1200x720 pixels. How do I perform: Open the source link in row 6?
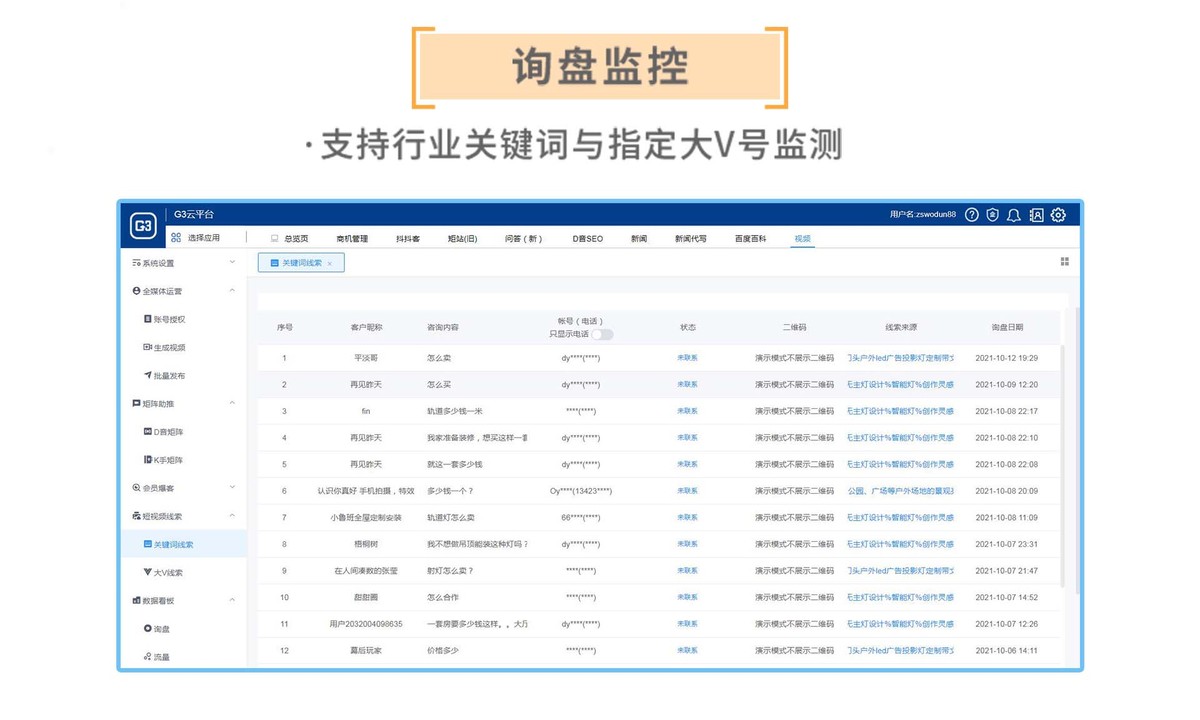[900, 491]
